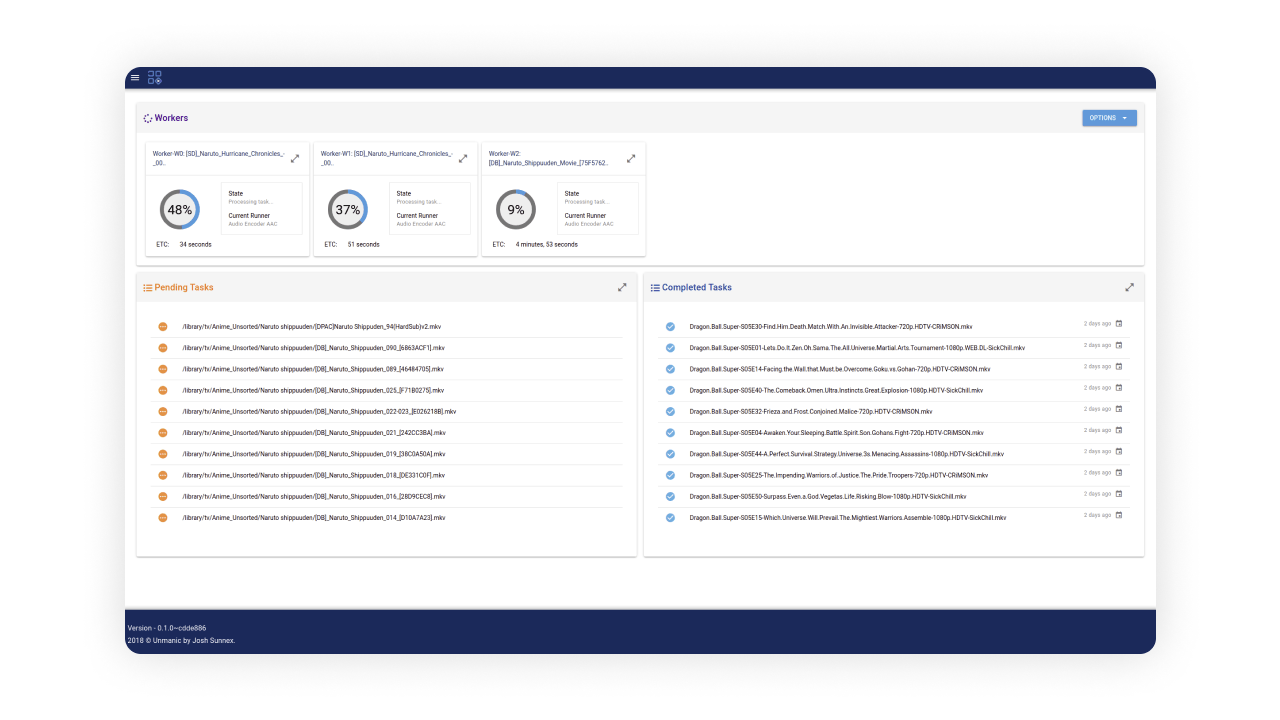Expand Worker-W1 details panel
The width and height of the screenshot is (1280, 720).
tap(463, 158)
